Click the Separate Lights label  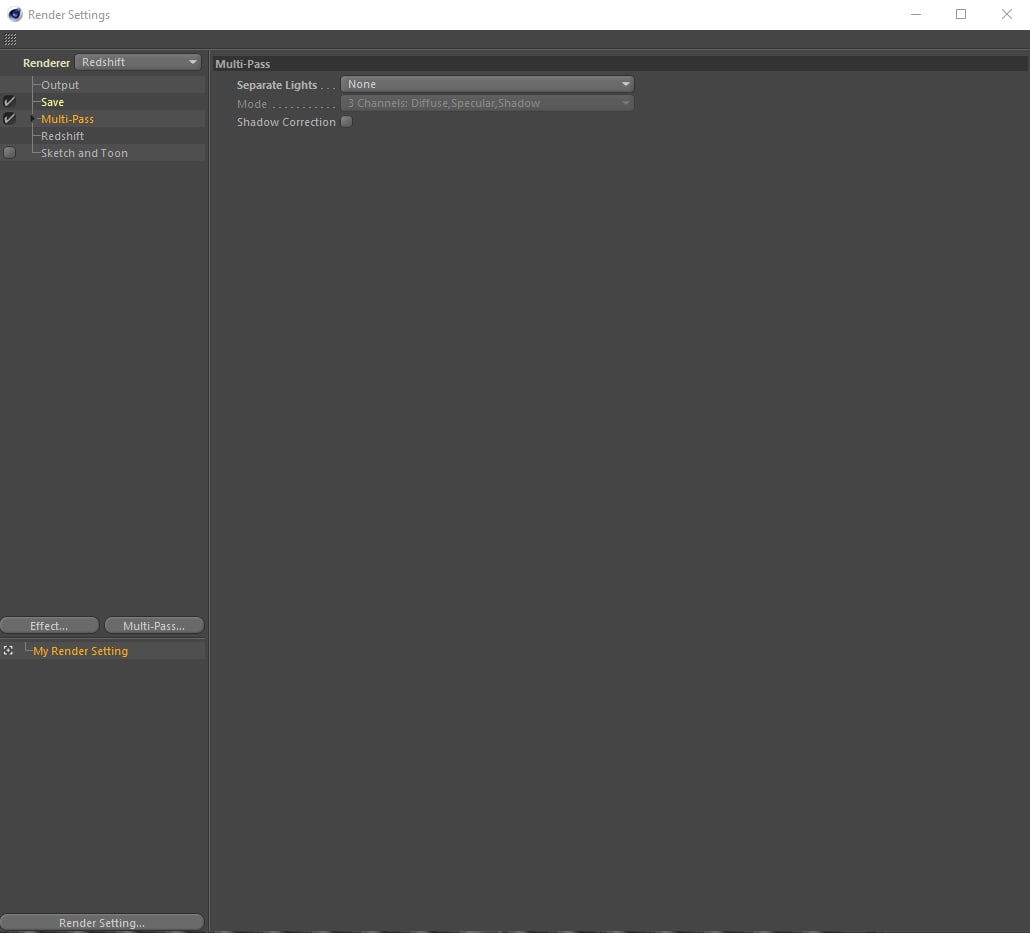point(277,85)
